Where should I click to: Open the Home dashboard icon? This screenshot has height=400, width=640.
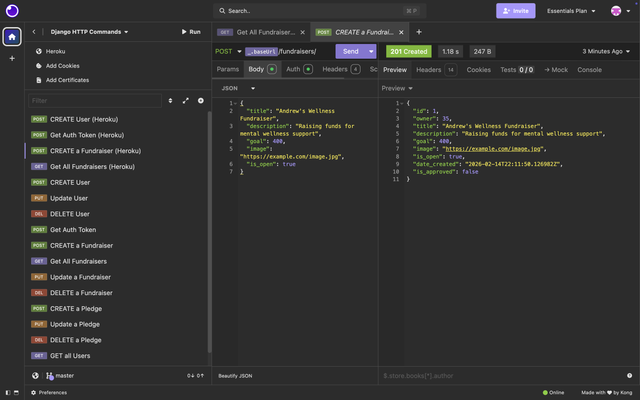coord(12,37)
